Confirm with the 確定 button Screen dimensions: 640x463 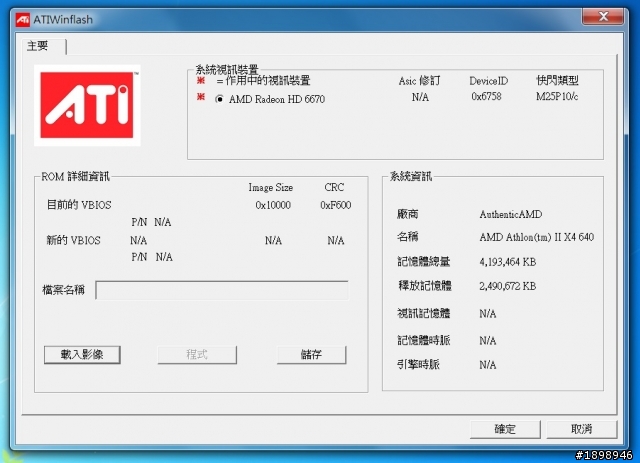[505, 429]
